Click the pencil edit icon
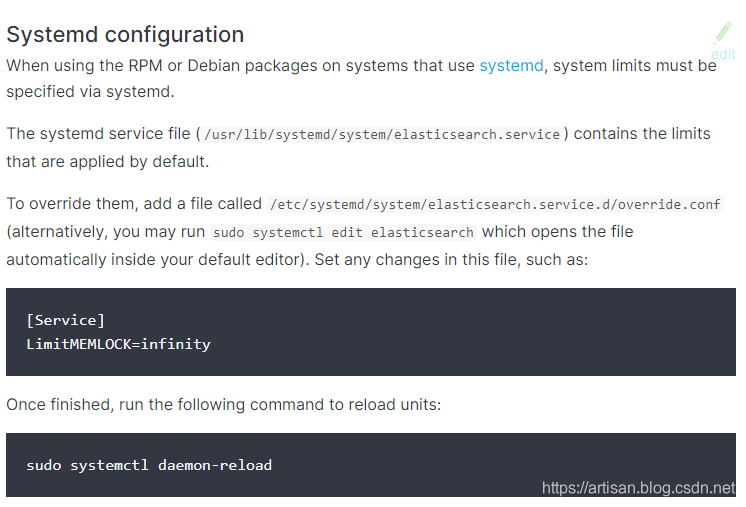 [x=724, y=32]
